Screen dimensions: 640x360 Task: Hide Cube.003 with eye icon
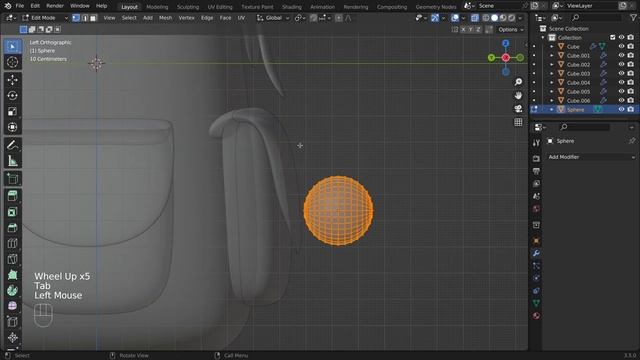coord(621,73)
